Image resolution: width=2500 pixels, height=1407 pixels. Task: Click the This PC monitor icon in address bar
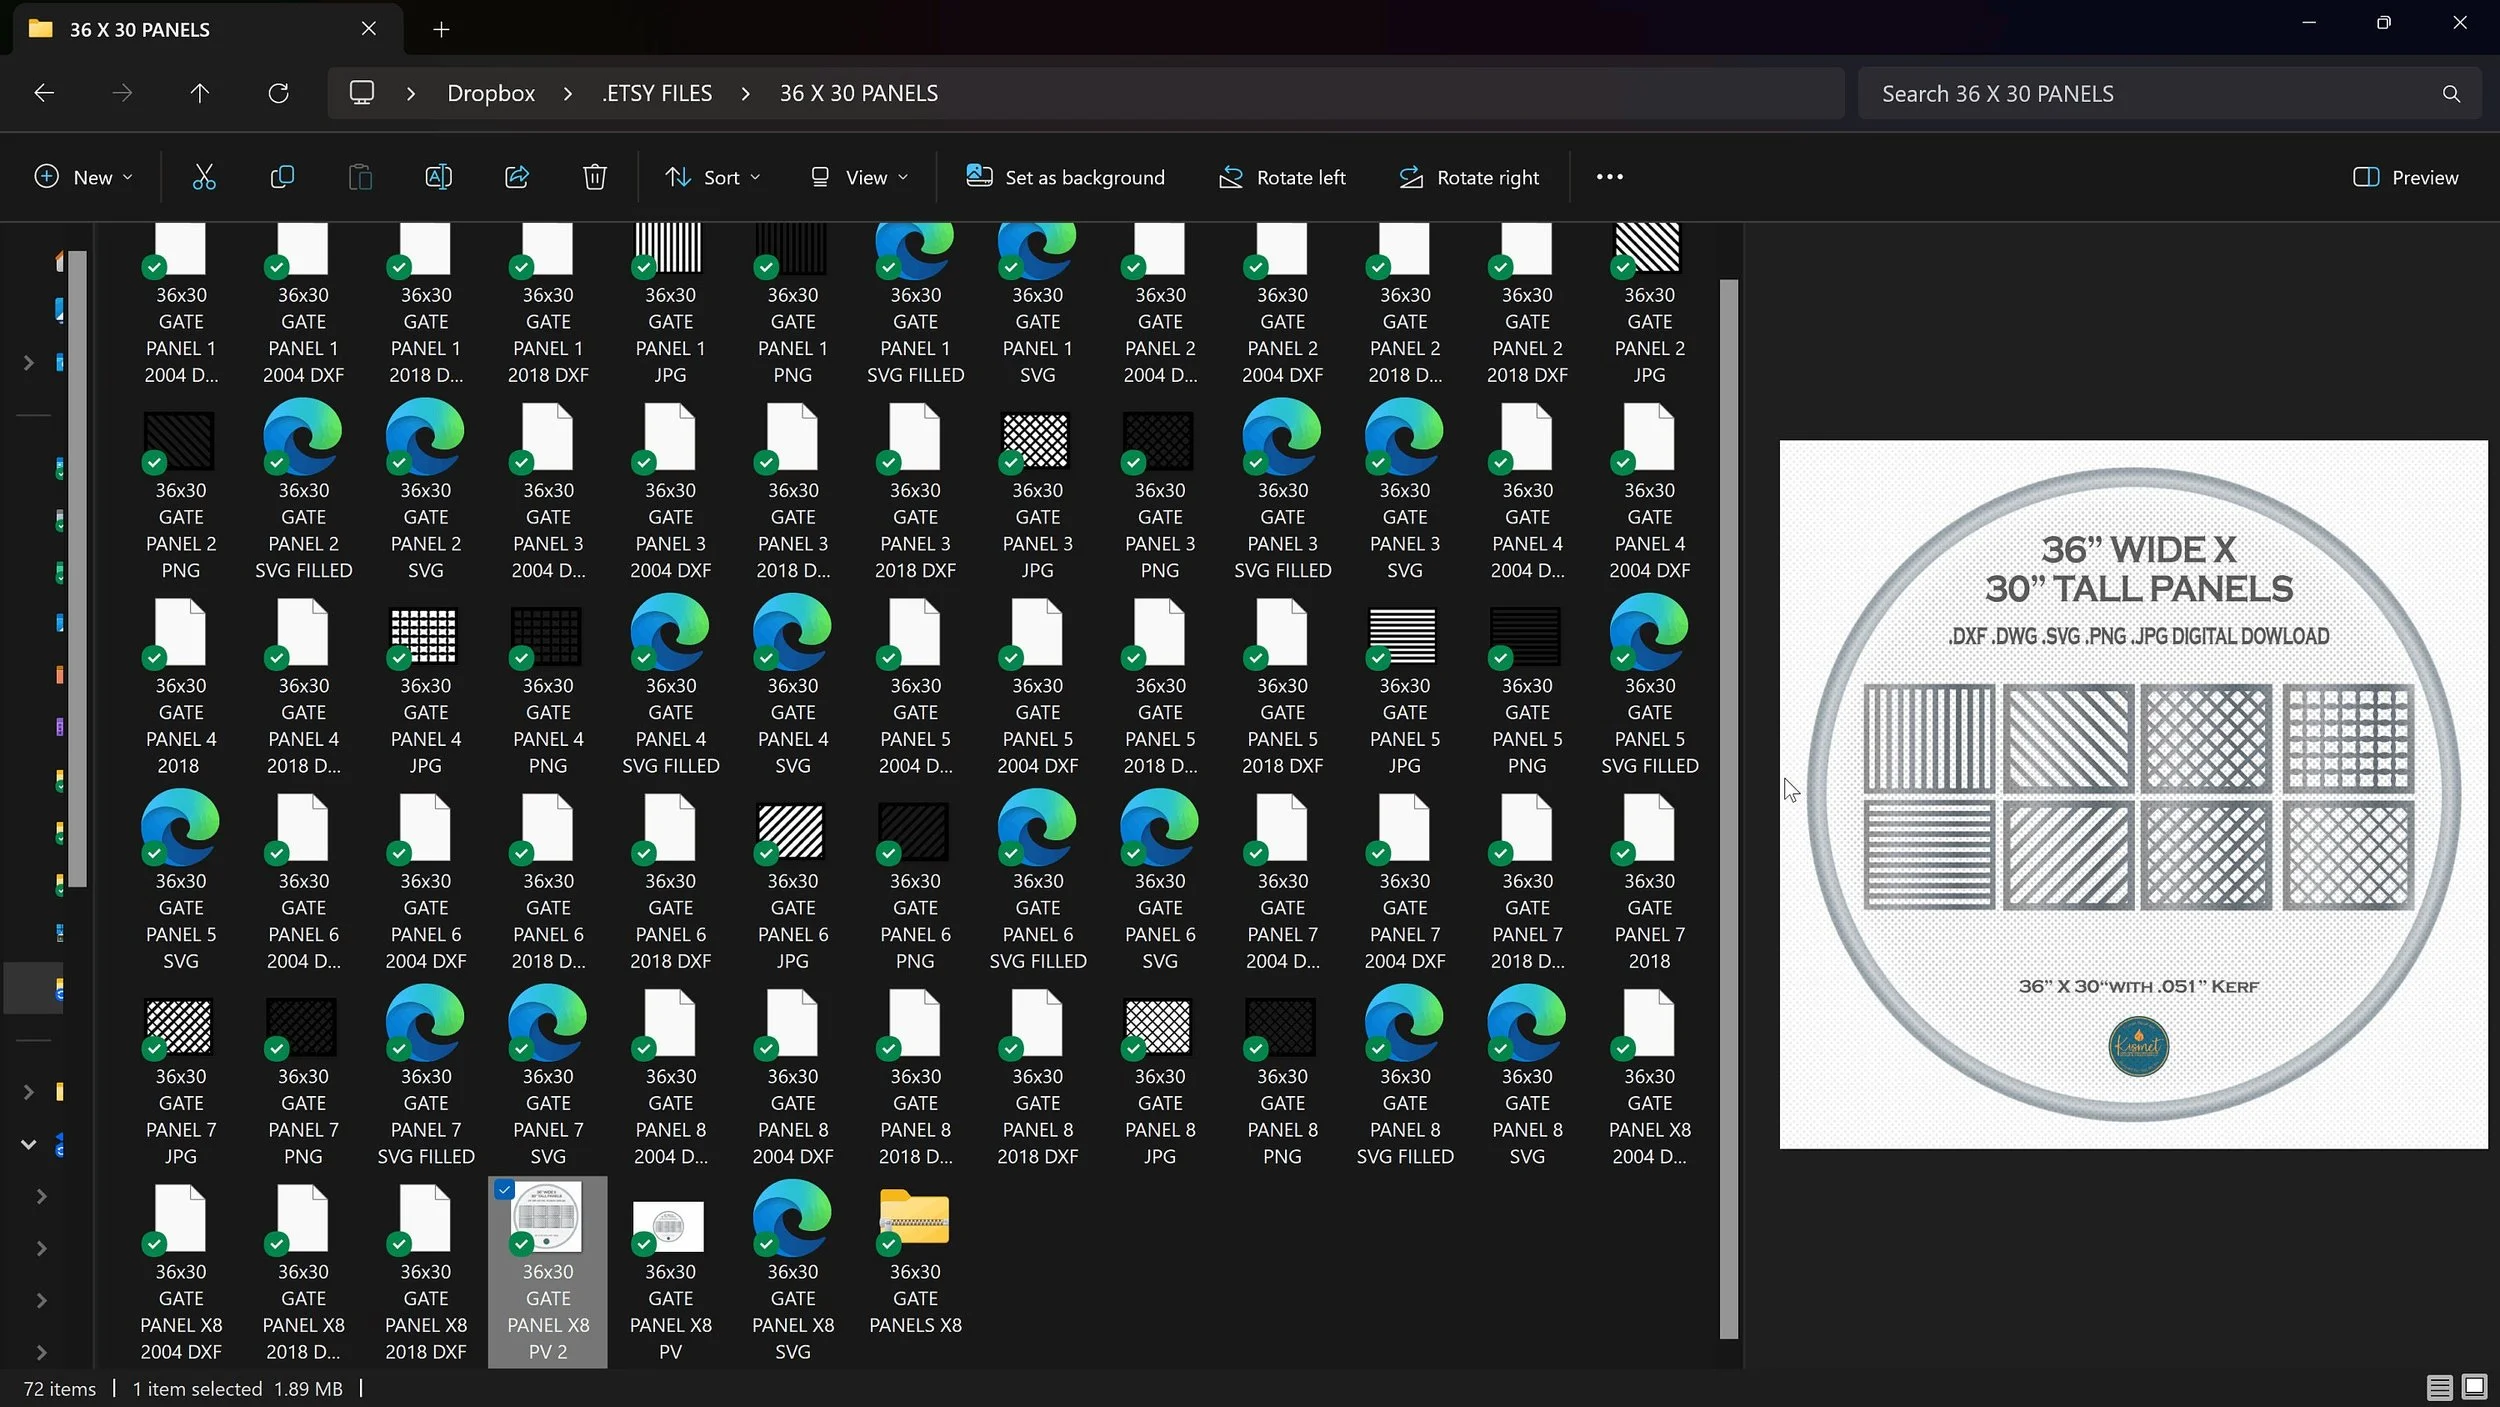tap(362, 93)
